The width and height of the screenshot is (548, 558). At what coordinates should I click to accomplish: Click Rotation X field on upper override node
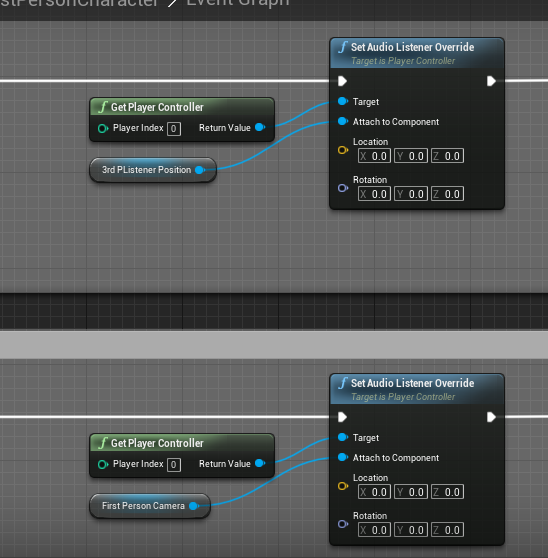point(374,194)
